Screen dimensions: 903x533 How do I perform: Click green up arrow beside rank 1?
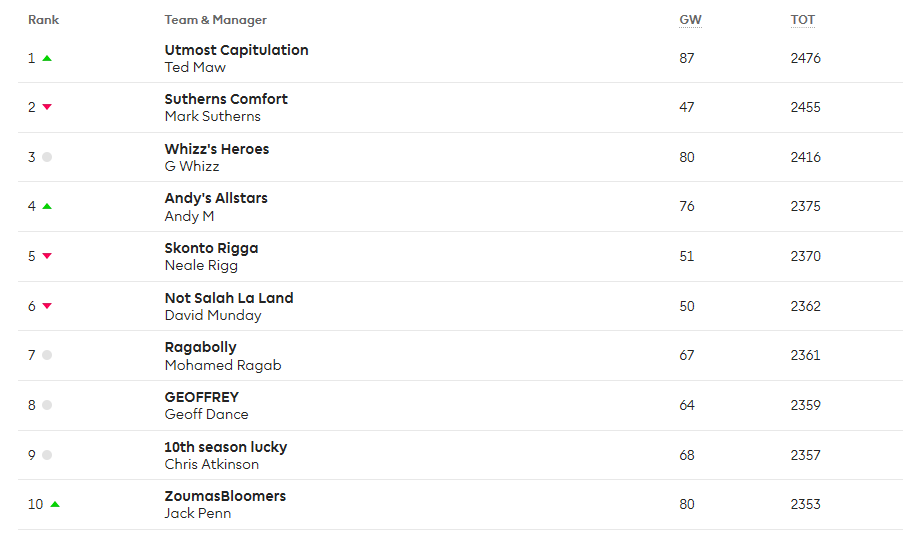[x=47, y=58]
